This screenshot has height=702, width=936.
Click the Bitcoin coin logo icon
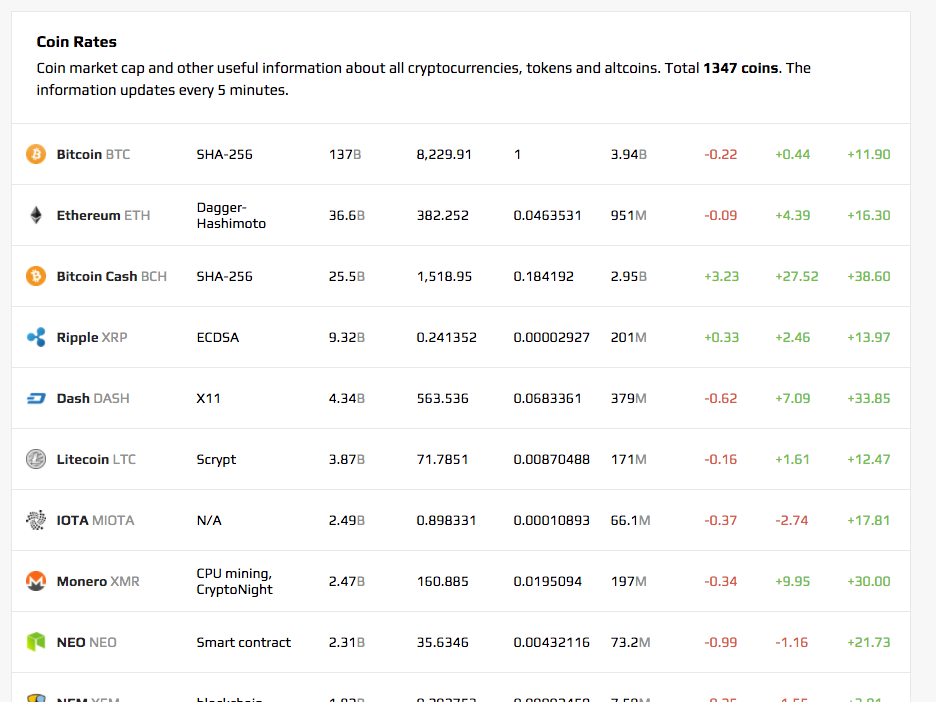point(36,154)
